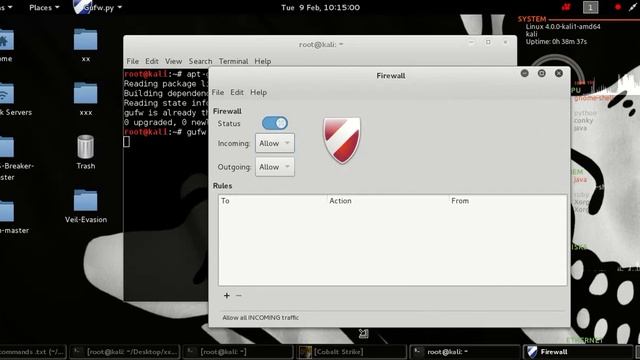Viewport: 640px width, 360px height.
Task: Open the Gufw.py app menu
Action: click(x=98, y=7)
